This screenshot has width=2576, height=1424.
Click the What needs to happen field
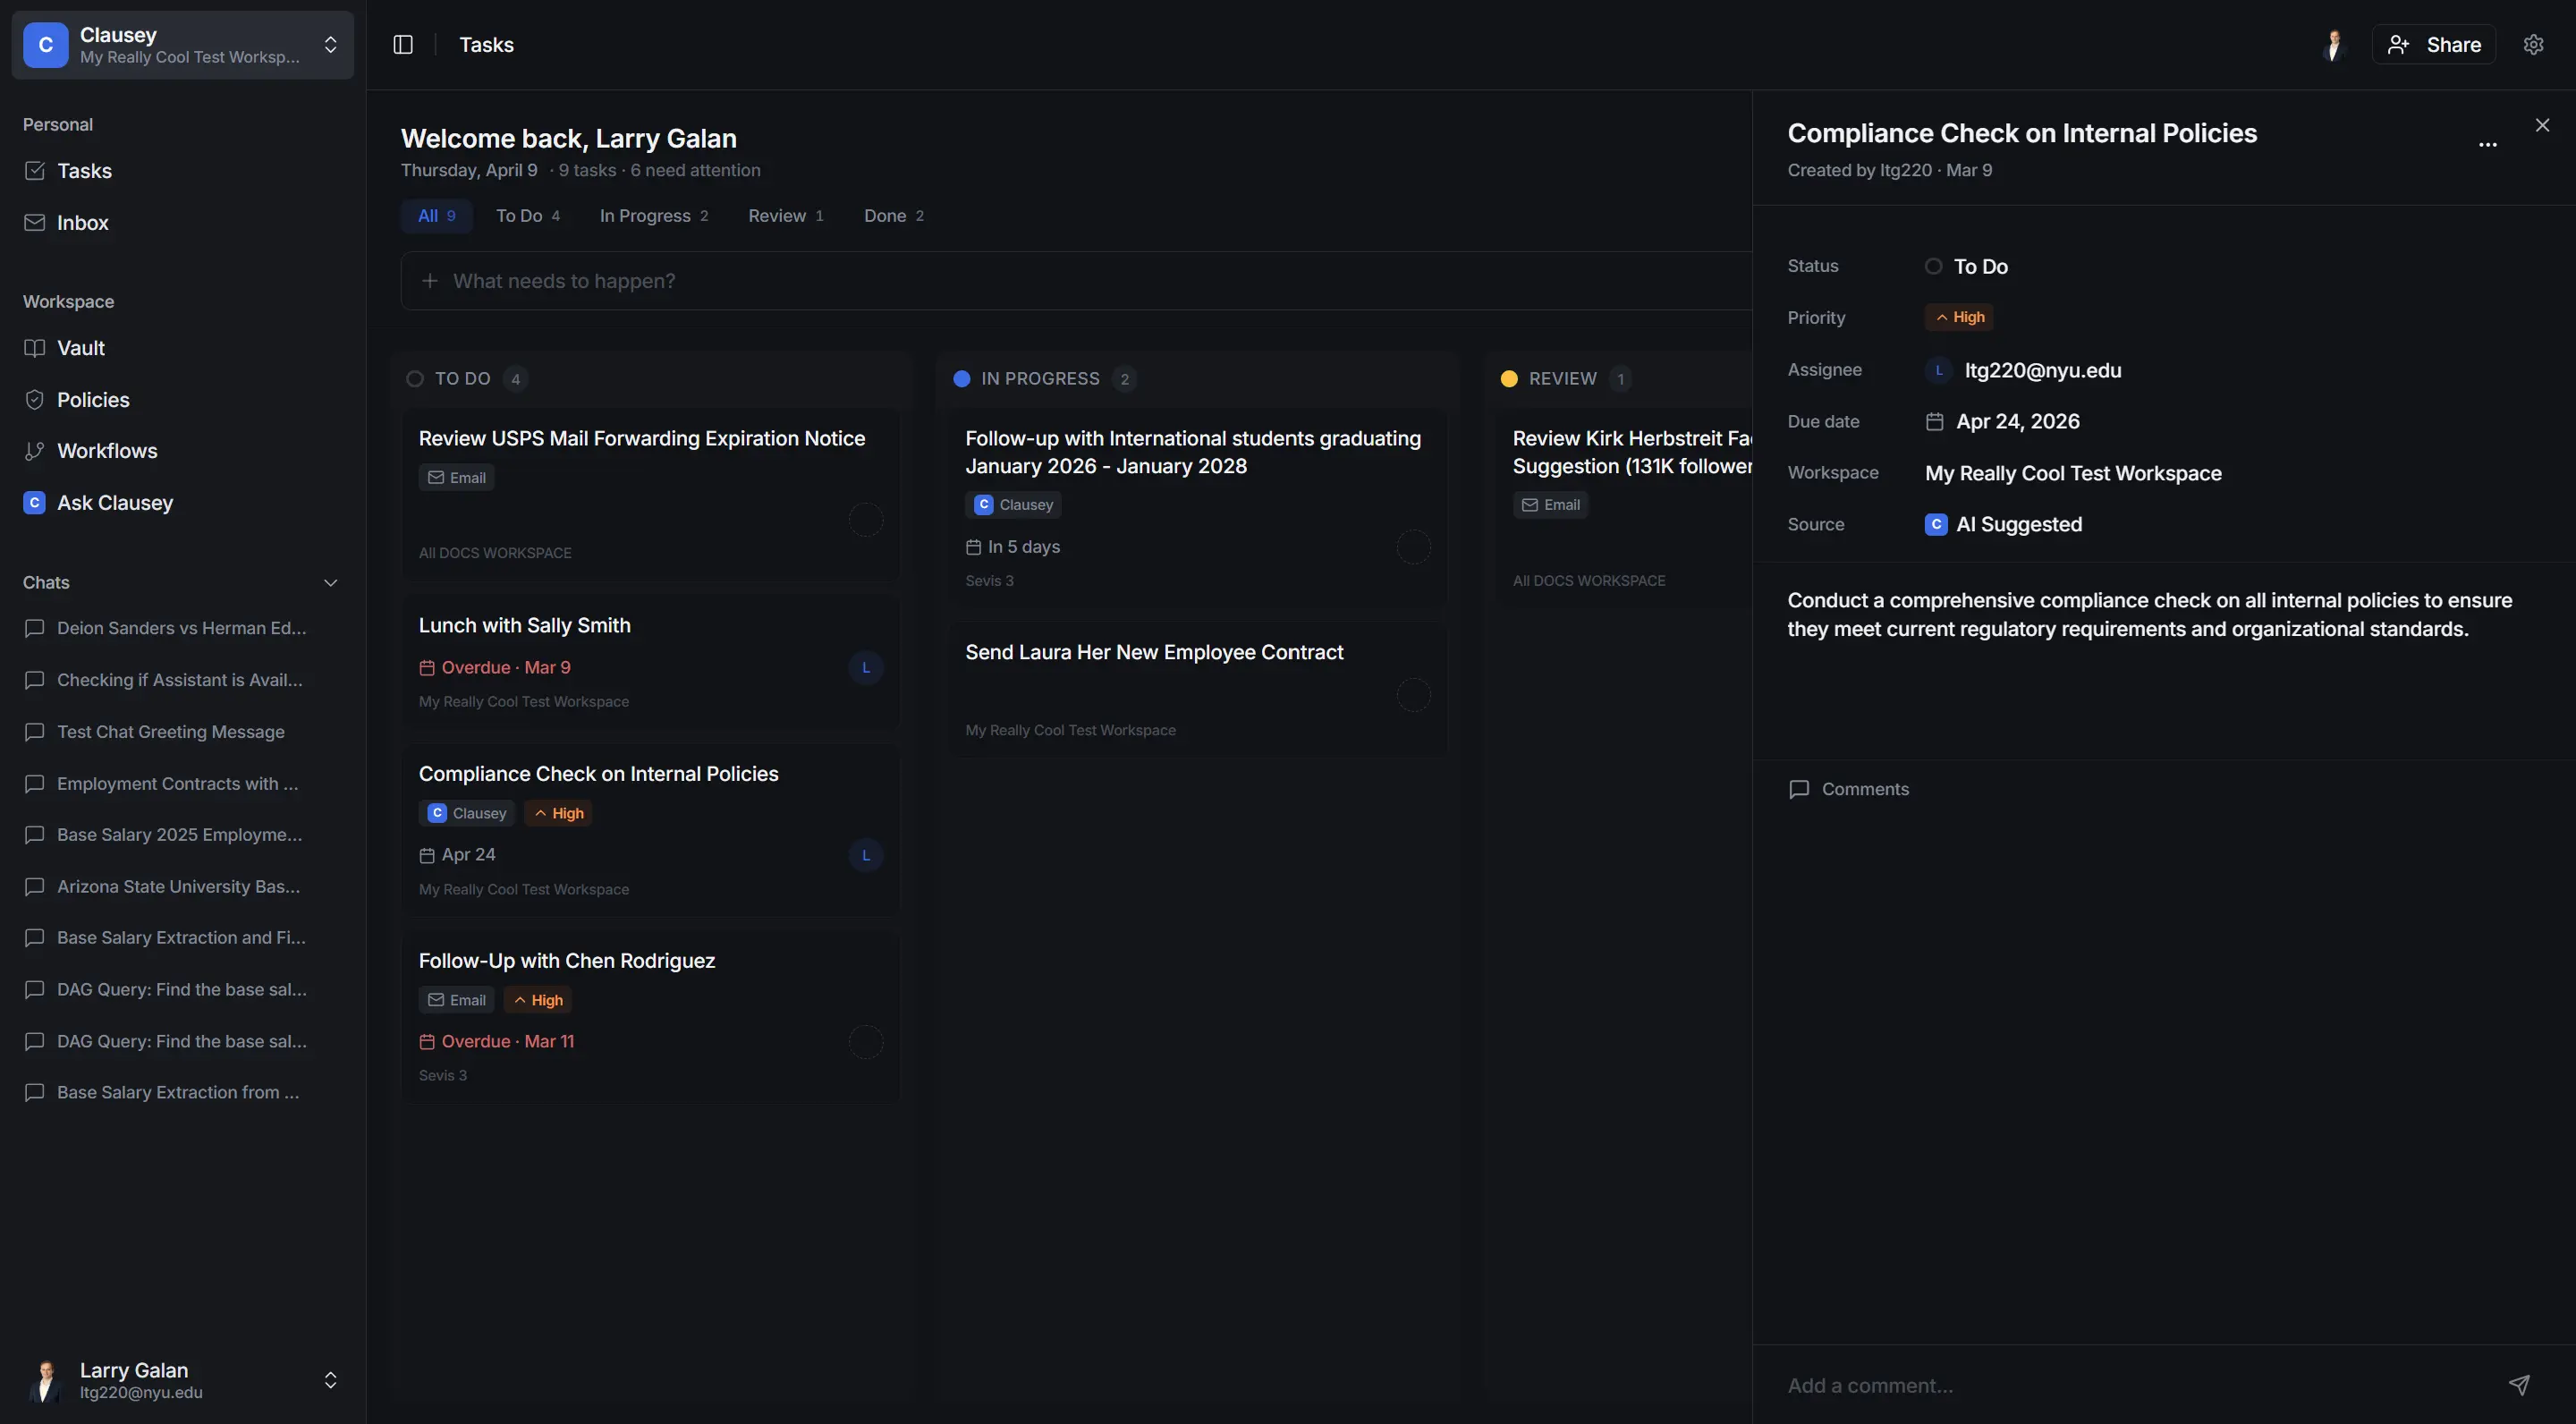tap(1075, 281)
